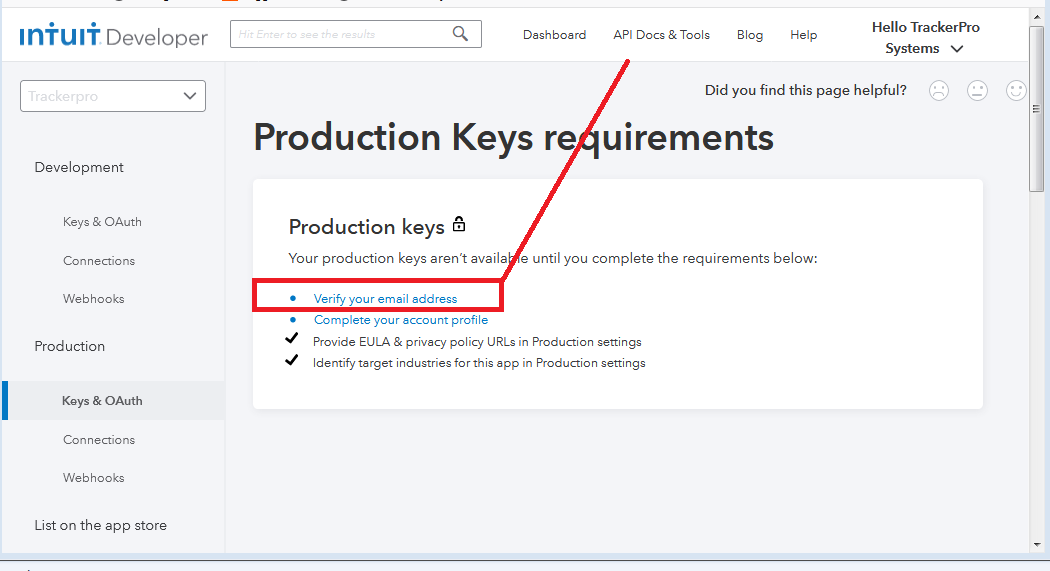The width and height of the screenshot is (1050, 571).
Task: Click Identify target industries requirement text
Action: point(479,363)
